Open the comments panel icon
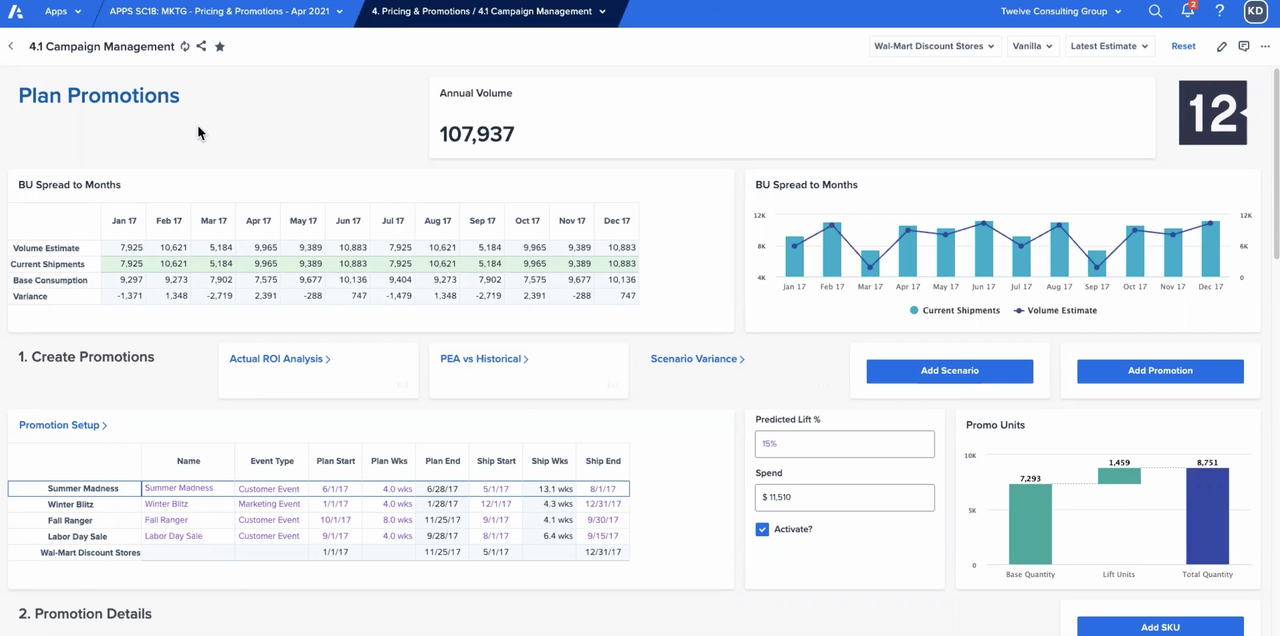This screenshot has width=1280, height=636. [1244, 46]
